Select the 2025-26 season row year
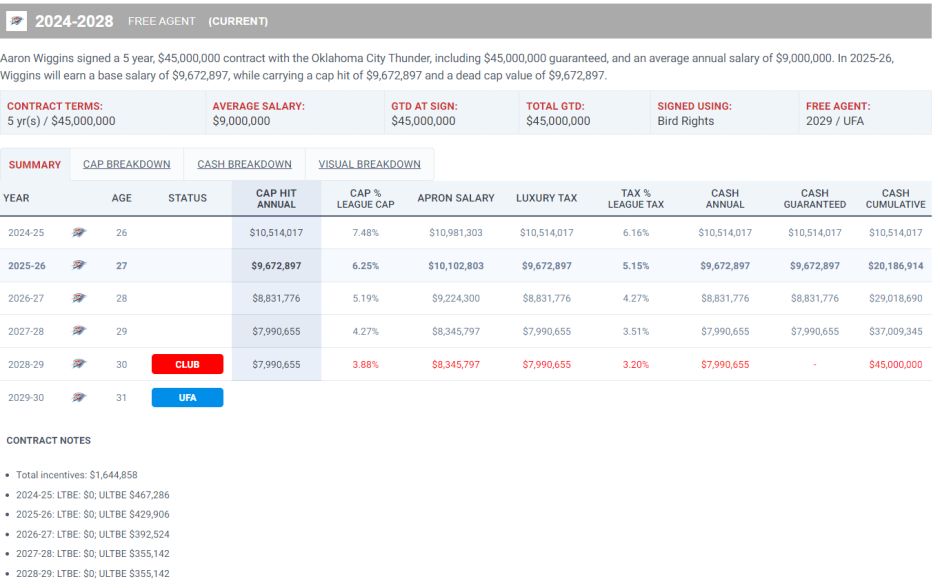This screenshot has width=940, height=588. (x=29, y=266)
